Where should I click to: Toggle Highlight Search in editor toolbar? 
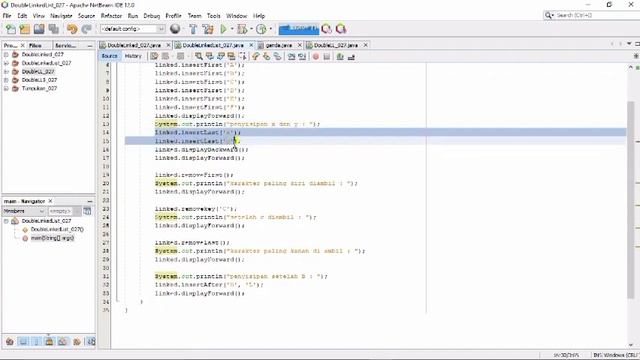click(x=231, y=56)
